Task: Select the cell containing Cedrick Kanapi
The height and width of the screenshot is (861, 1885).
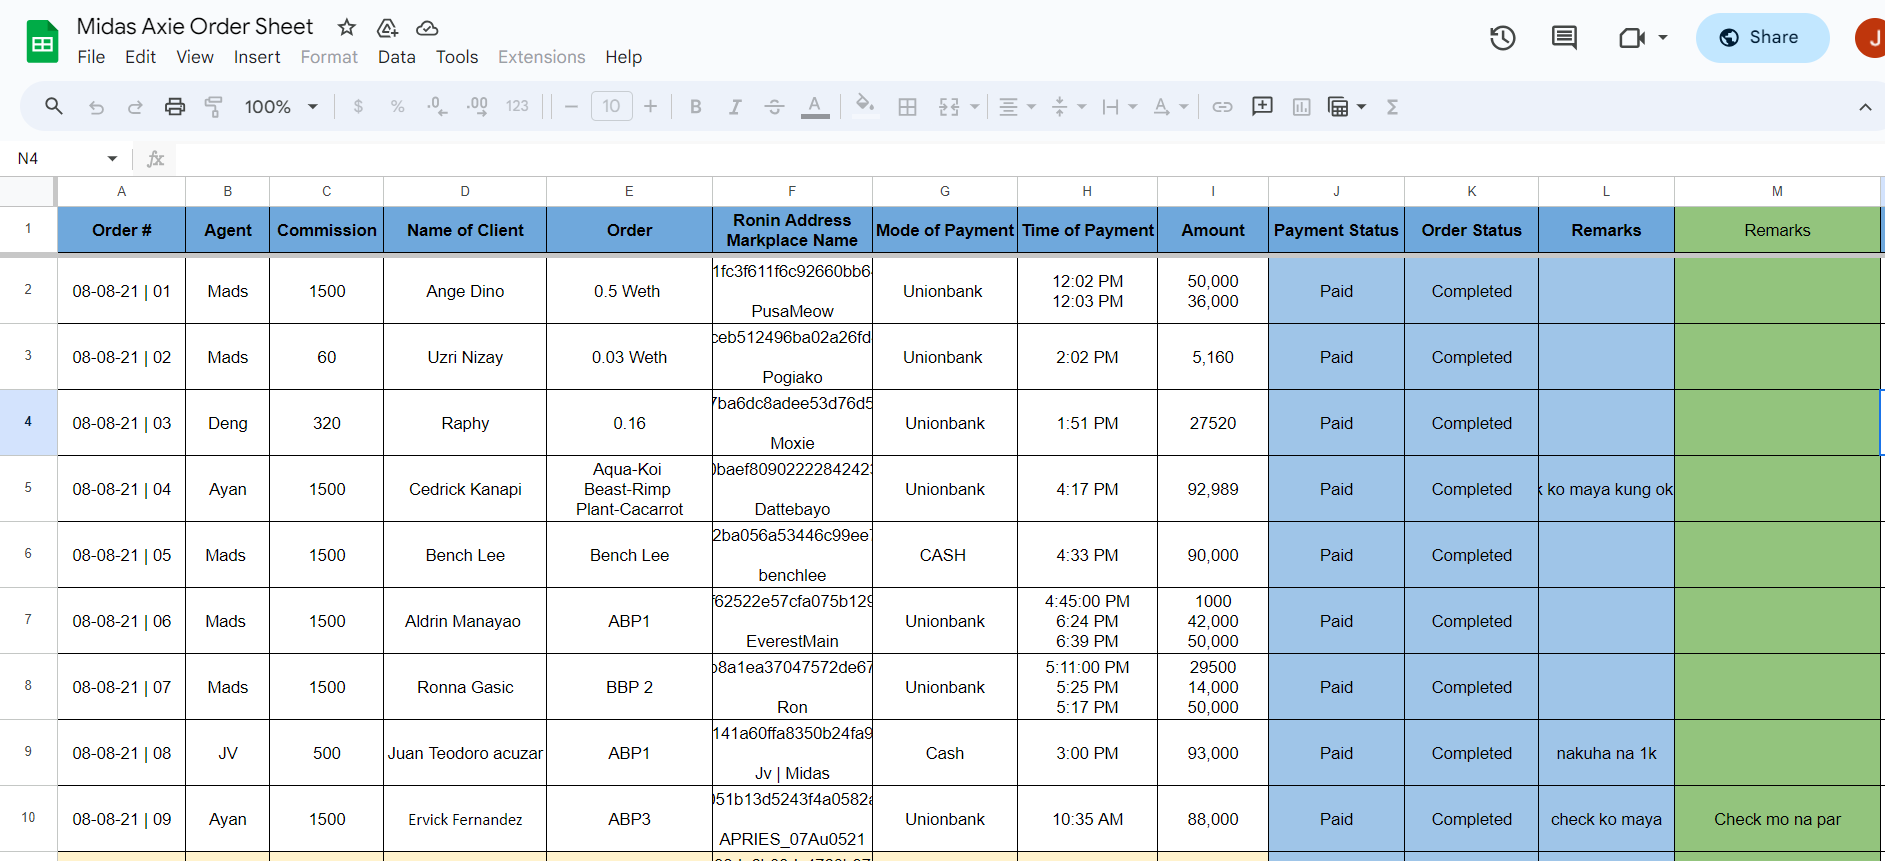Action: (465, 489)
